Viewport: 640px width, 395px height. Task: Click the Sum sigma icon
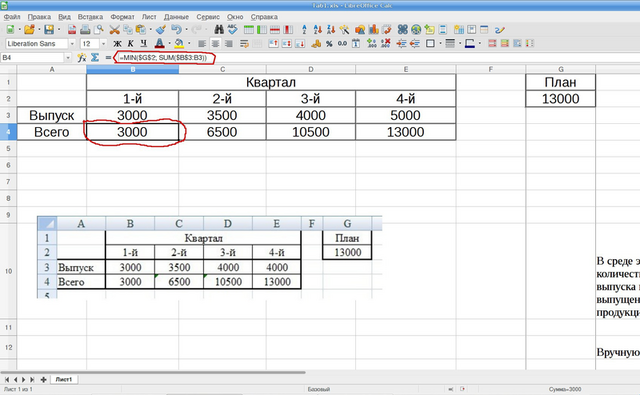click(95, 58)
